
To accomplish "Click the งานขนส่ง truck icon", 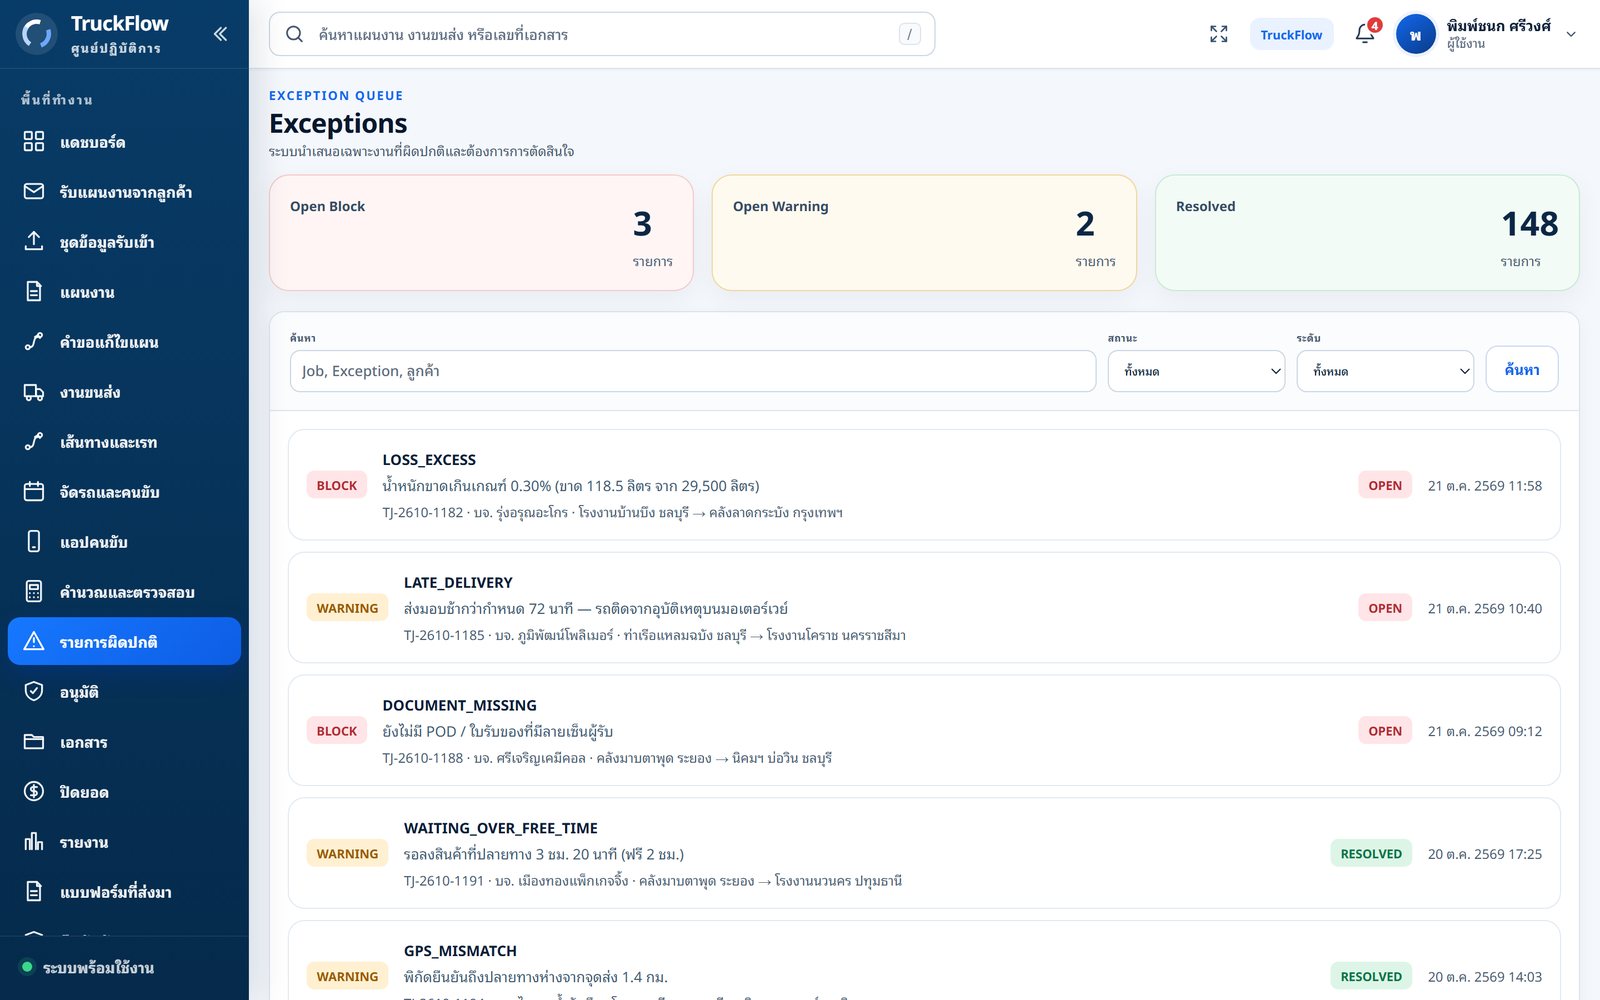I will [x=34, y=392].
